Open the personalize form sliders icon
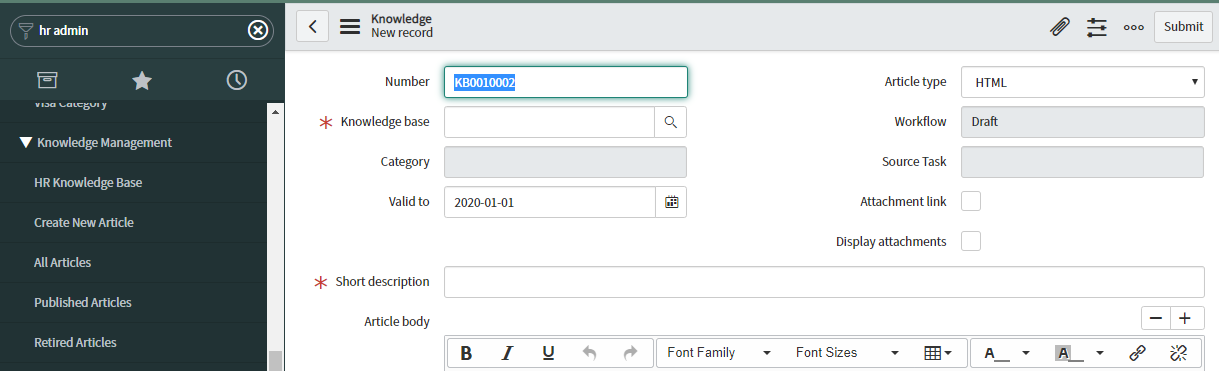Image resolution: width=1219 pixels, height=371 pixels. point(1097,27)
